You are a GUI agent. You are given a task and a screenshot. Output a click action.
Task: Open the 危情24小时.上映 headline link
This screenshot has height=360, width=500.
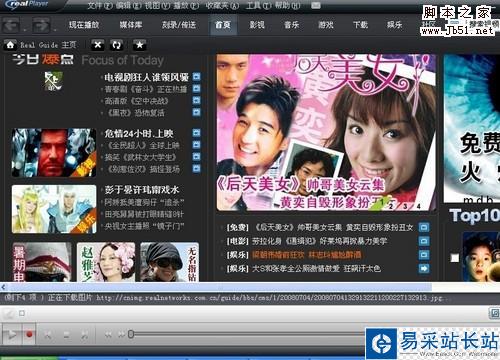pyautogui.click(x=139, y=133)
